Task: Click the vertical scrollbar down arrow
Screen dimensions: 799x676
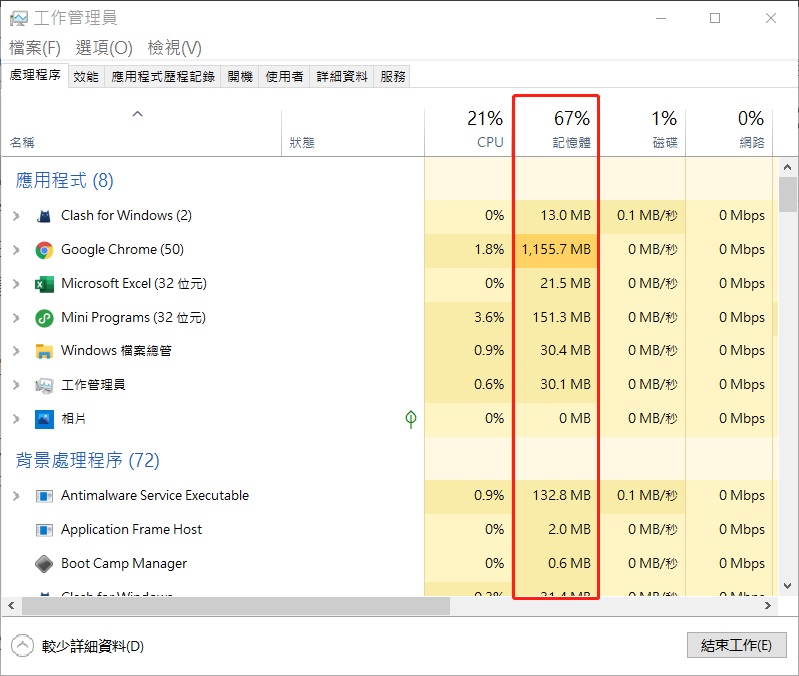Action: [x=787, y=586]
